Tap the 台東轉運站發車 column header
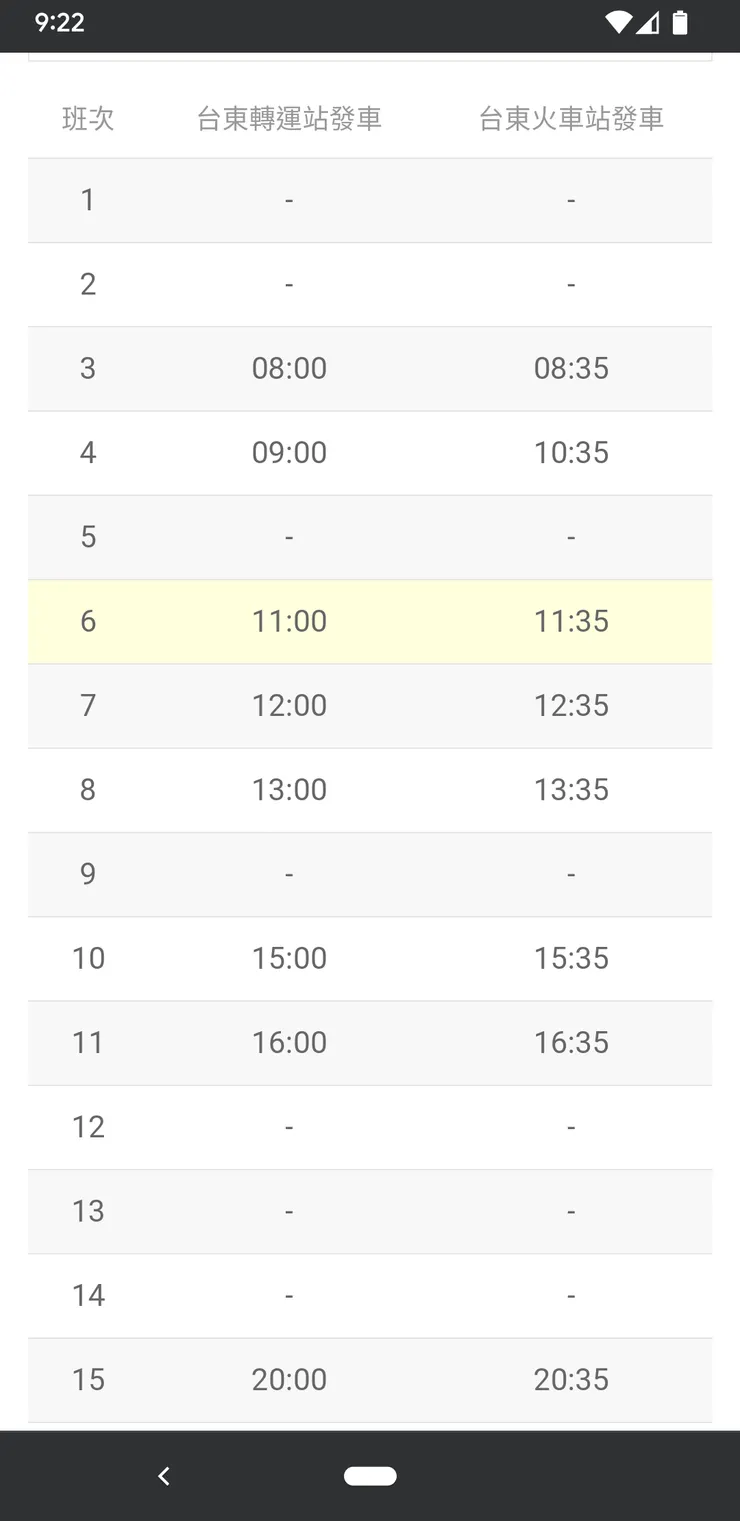Image resolution: width=740 pixels, height=1521 pixels. 289,119
